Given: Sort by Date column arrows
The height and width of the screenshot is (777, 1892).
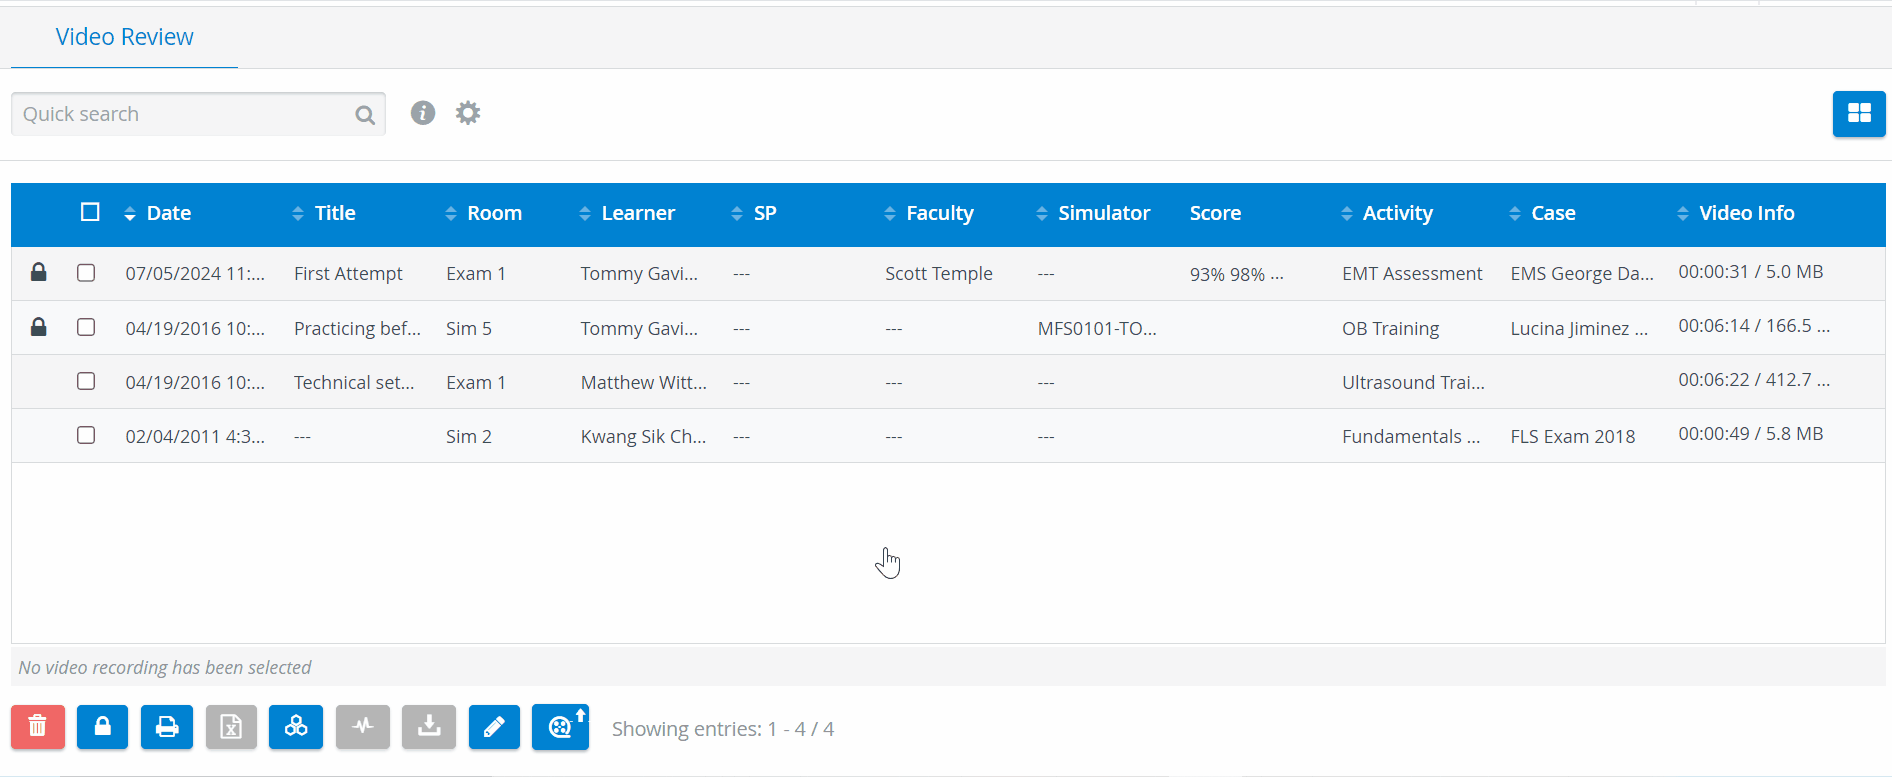Looking at the screenshot, I should (x=130, y=213).
